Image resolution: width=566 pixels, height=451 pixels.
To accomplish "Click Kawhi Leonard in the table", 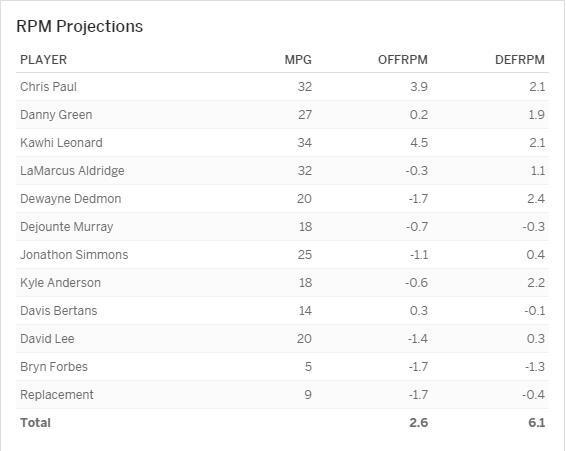I will pos(61,143).
